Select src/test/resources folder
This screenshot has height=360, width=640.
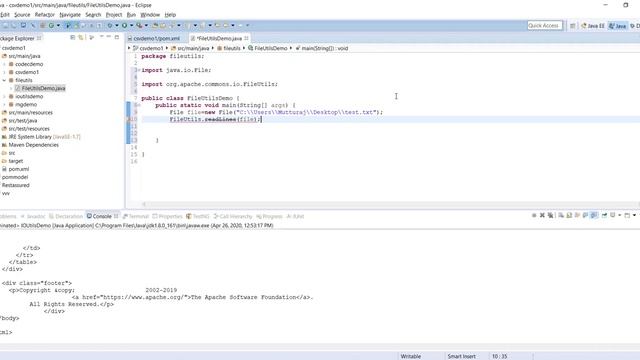tap(26, 129)
